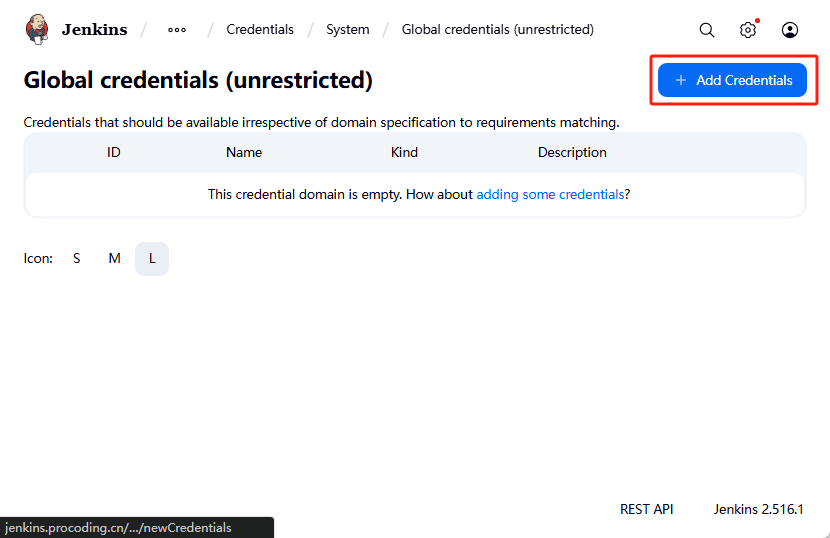Screen dimensions: 830x538
Task: Open the user account profile icon
Action: [790, 30]
